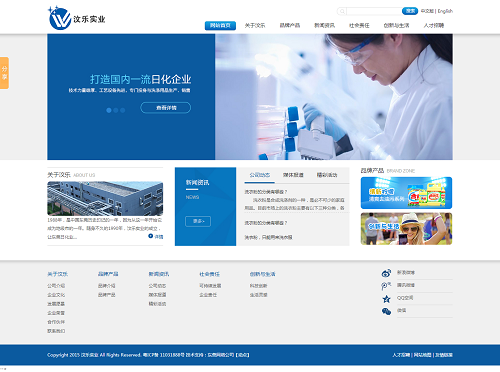
Task: Click the magnifier icon in search box
Action: pyautogui.click(x=342, y=12)
